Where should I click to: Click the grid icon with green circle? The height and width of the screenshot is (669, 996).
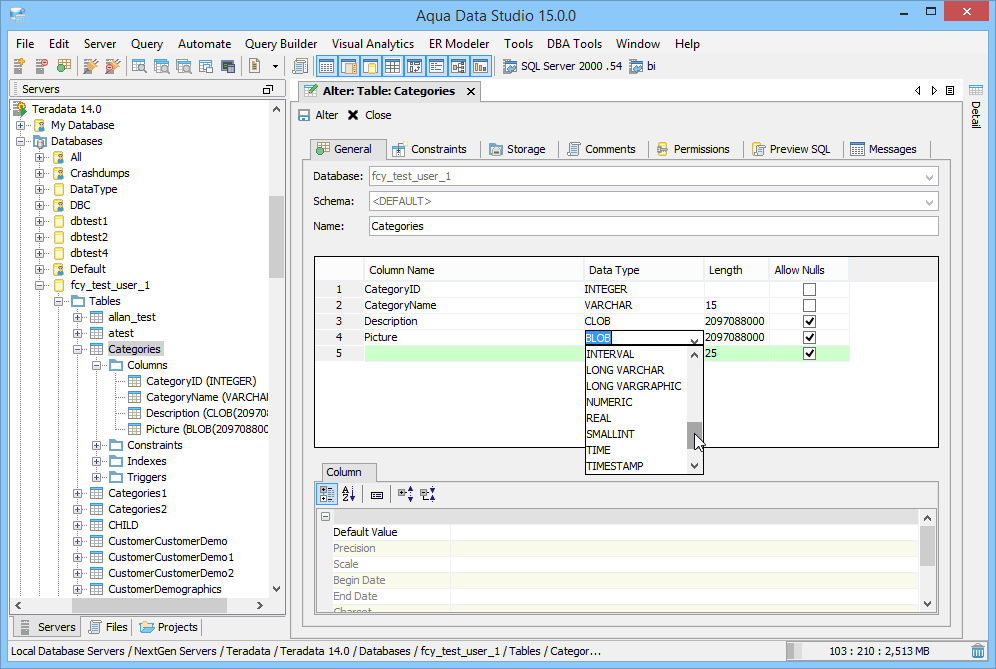[64, 66]
